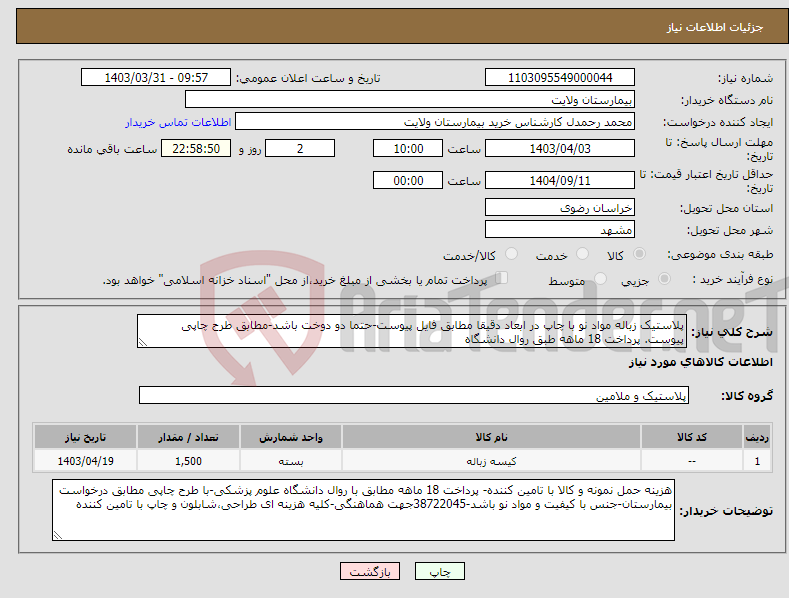Screen dimensions: 789x598
Task: Click the need date cell 1403/04/19
Action: (86, 461)
